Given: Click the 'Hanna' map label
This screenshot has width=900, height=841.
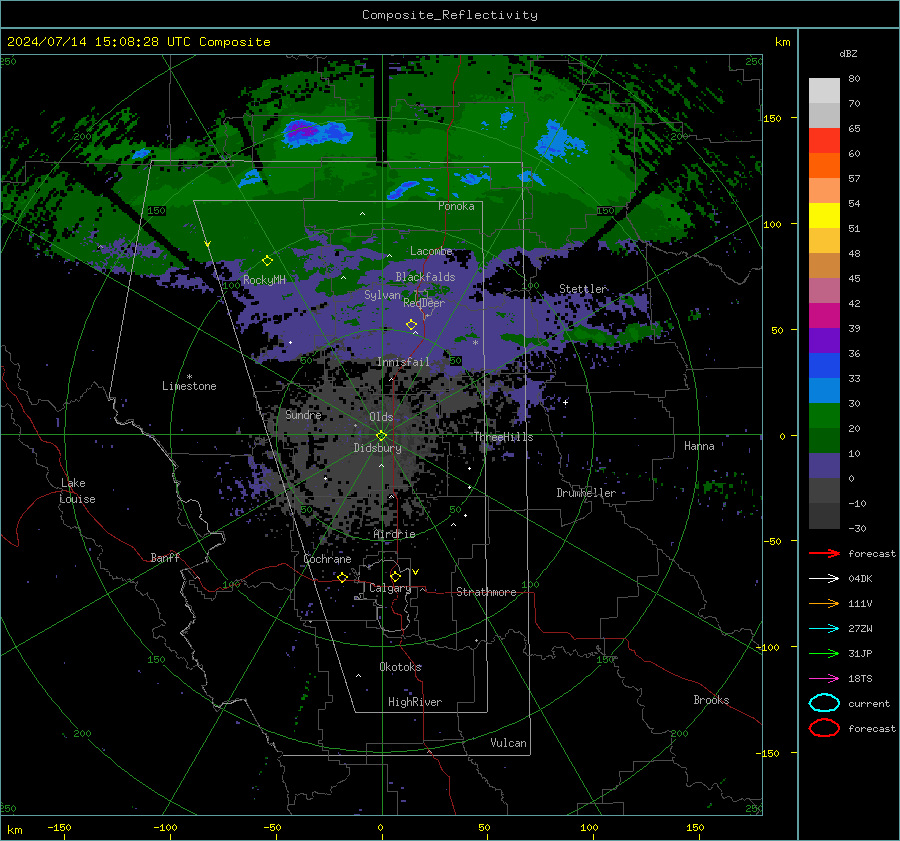Looking at the screenshot, I should [x=699, y=446].
